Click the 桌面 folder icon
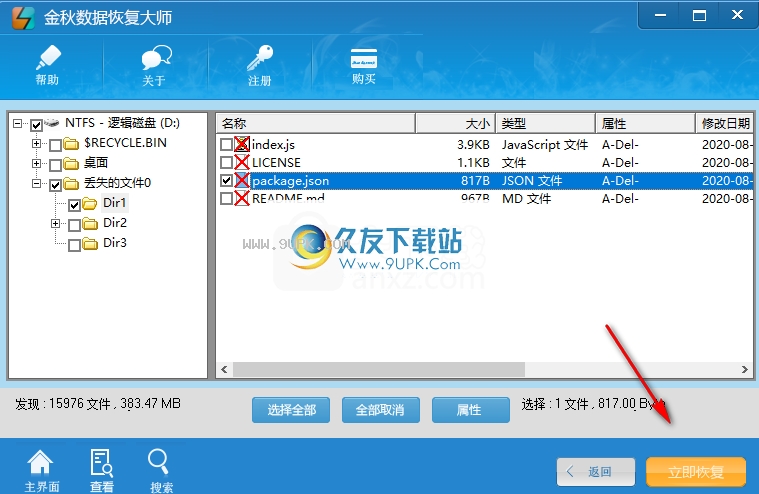Image resolution: width=759 pixels, height=494 pixels. [x=71, y=164]
